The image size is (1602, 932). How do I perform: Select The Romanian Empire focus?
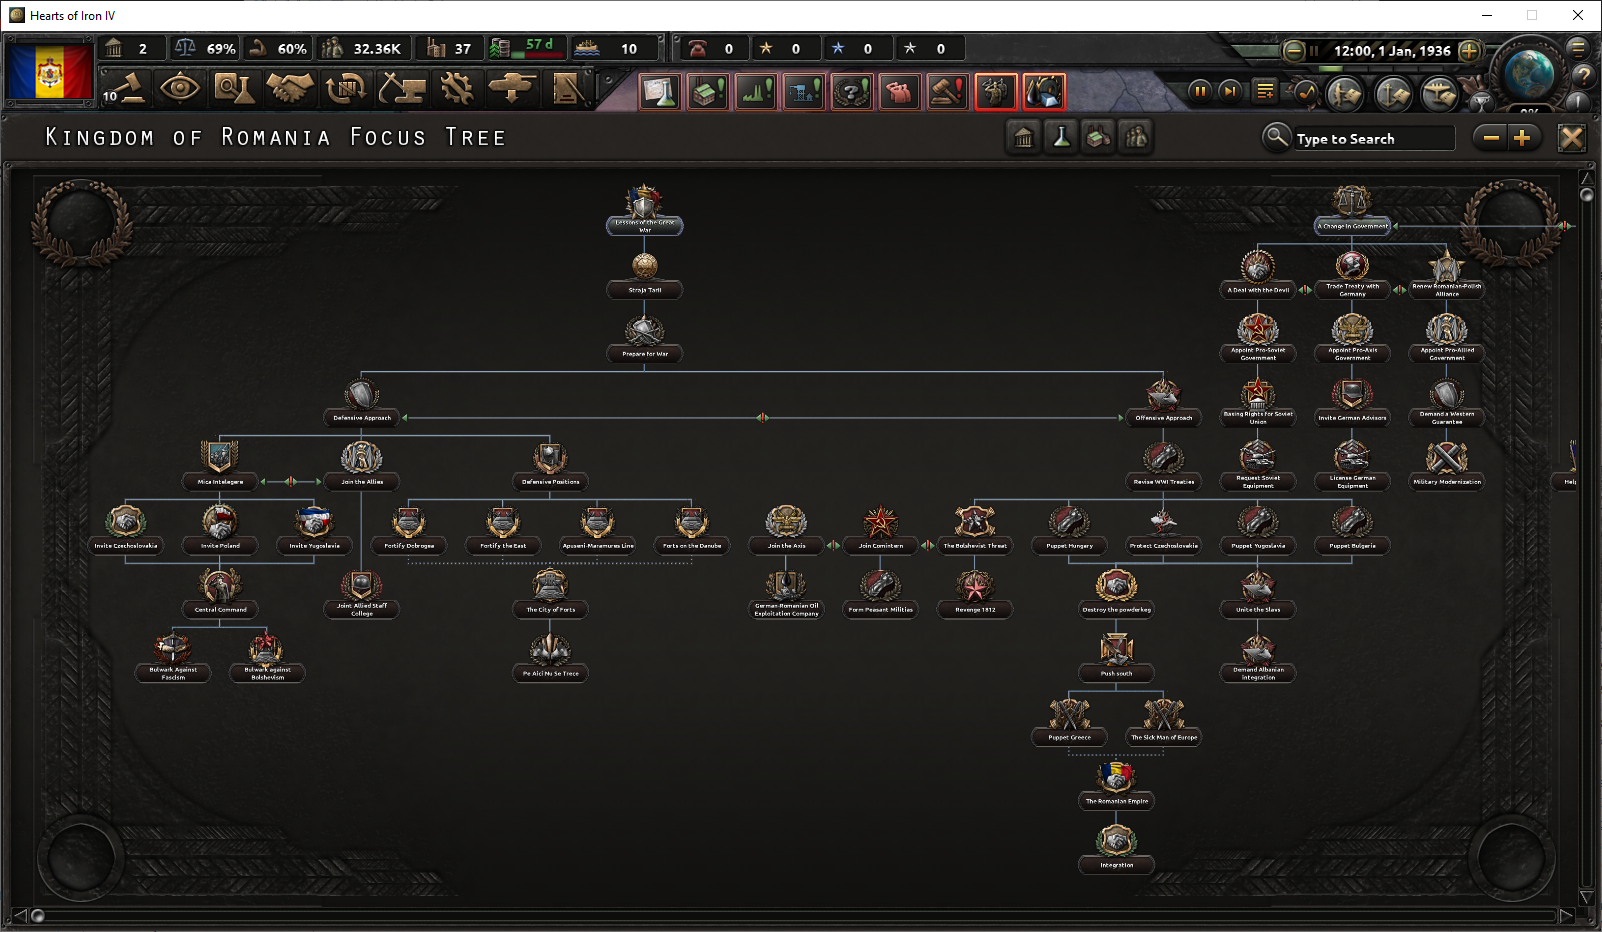tap(1117, 786)
